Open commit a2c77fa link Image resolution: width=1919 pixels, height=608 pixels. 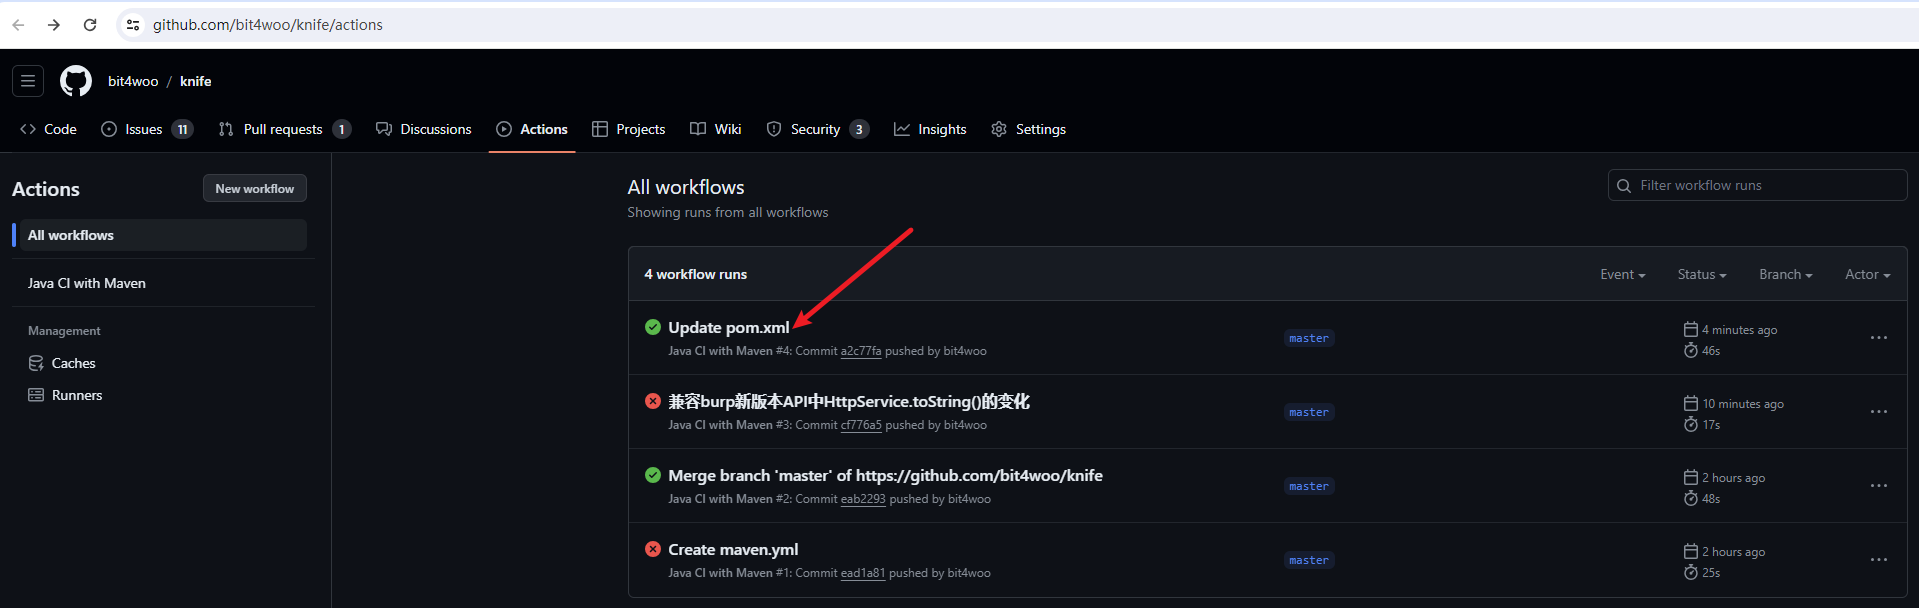coord(861,351)
